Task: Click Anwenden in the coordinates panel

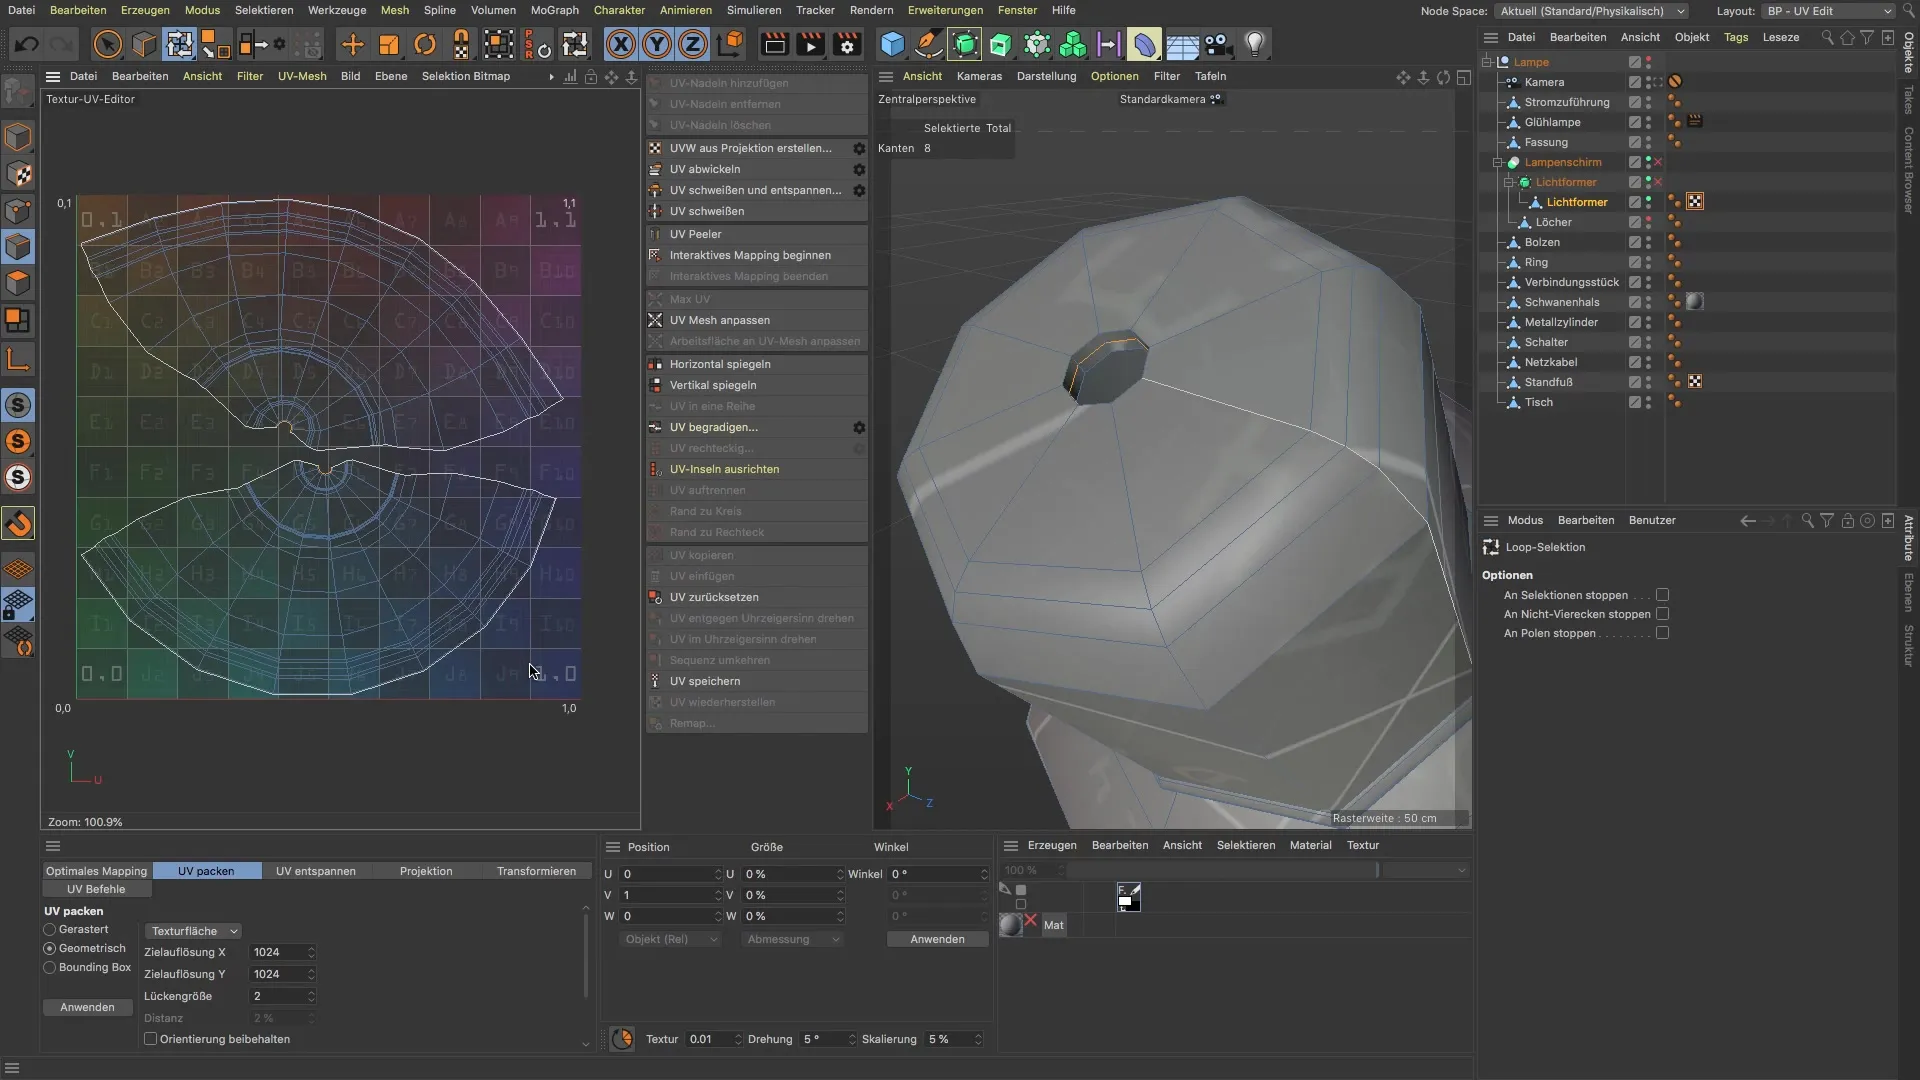Action: coord(937,939)
